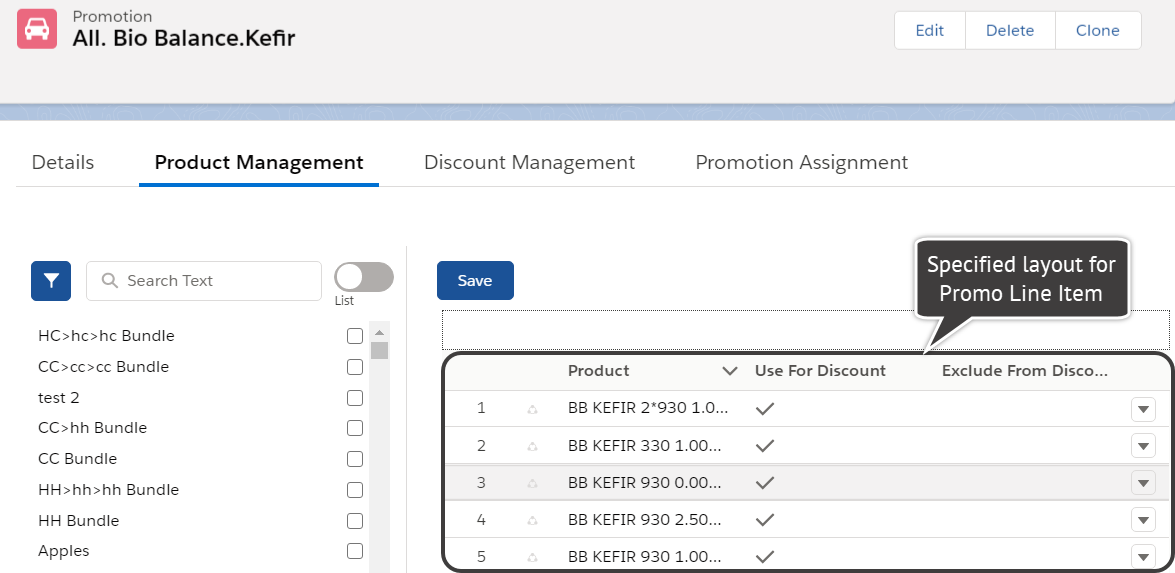Click row 4 product type icon

click(x=533, y=520)
